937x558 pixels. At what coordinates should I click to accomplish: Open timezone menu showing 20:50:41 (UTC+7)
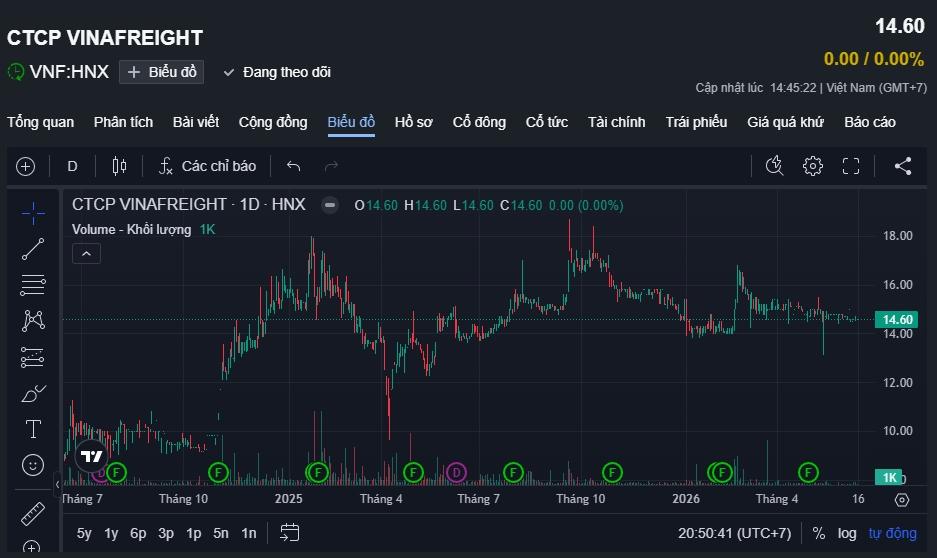[734, 533]
